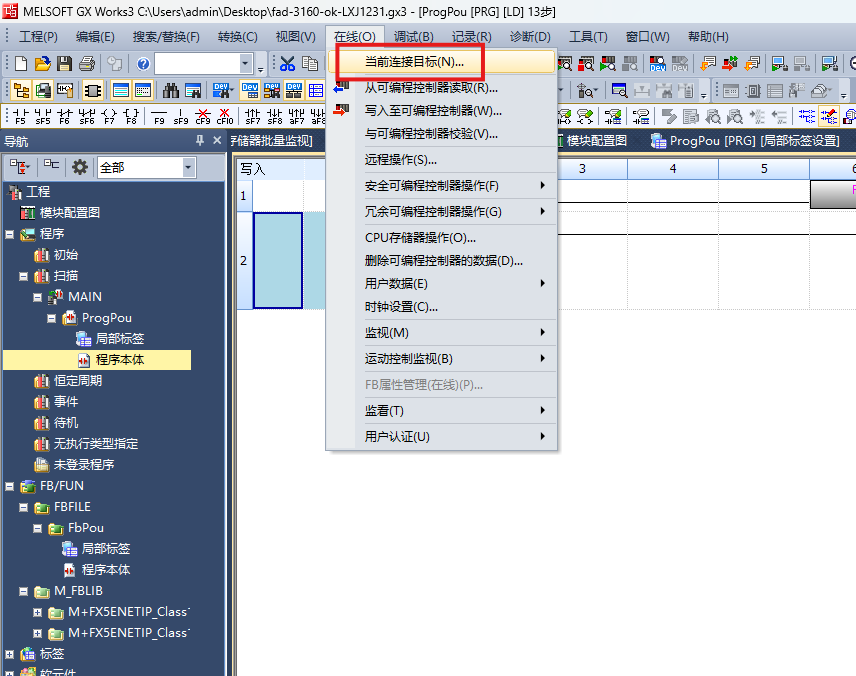Viewport: 856px width, 676px height.
Task: Insert falling pulse contact sF8 icon
Action: (x=275, y=116)
